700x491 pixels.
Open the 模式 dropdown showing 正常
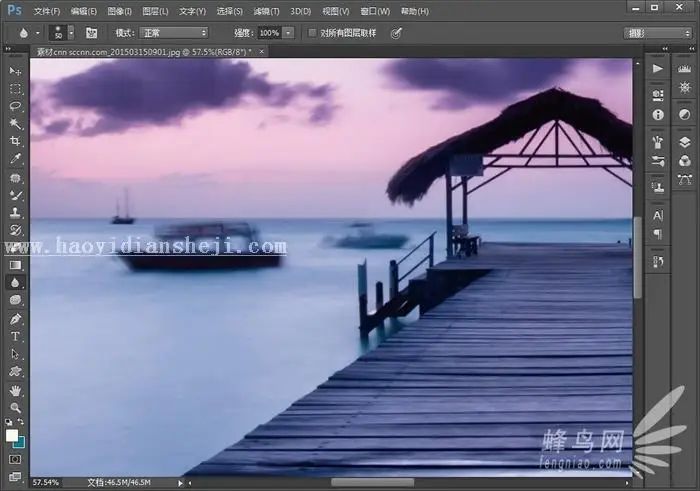tap(174, 33)
